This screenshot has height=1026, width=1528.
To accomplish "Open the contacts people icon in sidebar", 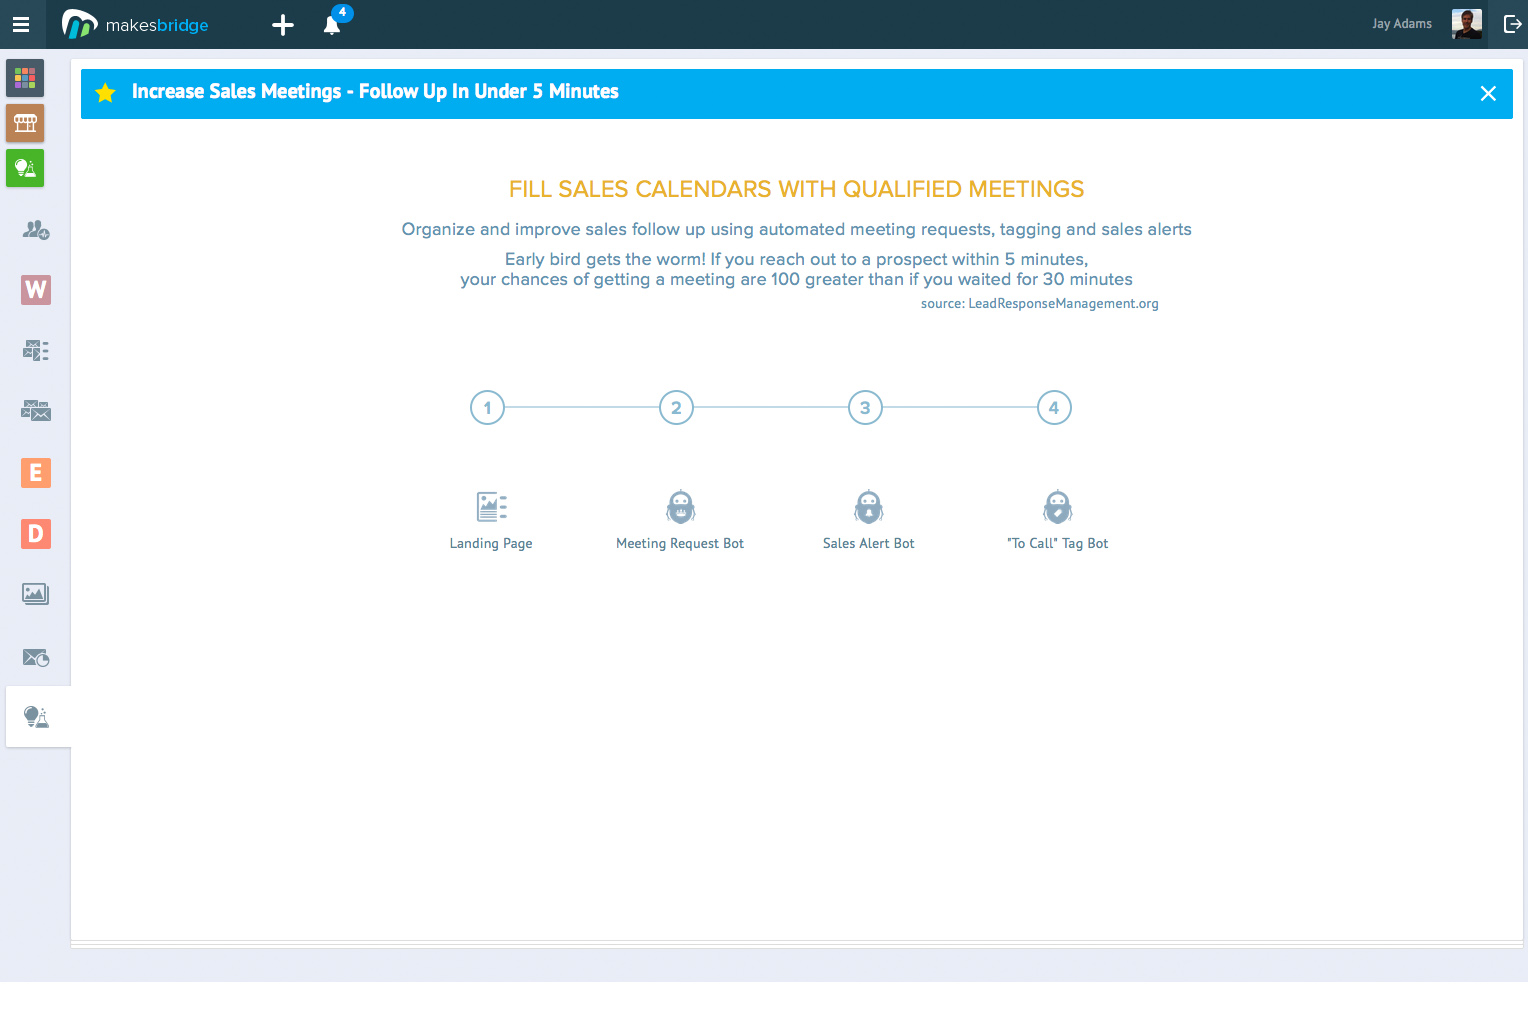I will coord(36,230).
